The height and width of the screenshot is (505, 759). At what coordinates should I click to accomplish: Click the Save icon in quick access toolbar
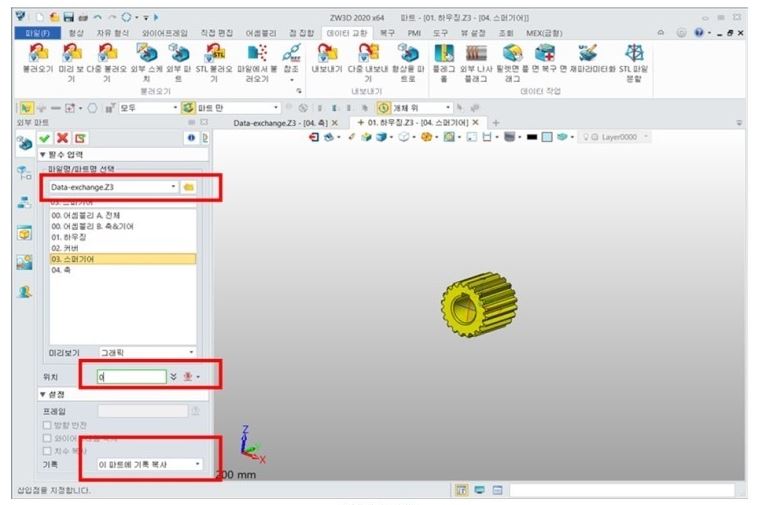click(68, 17)
